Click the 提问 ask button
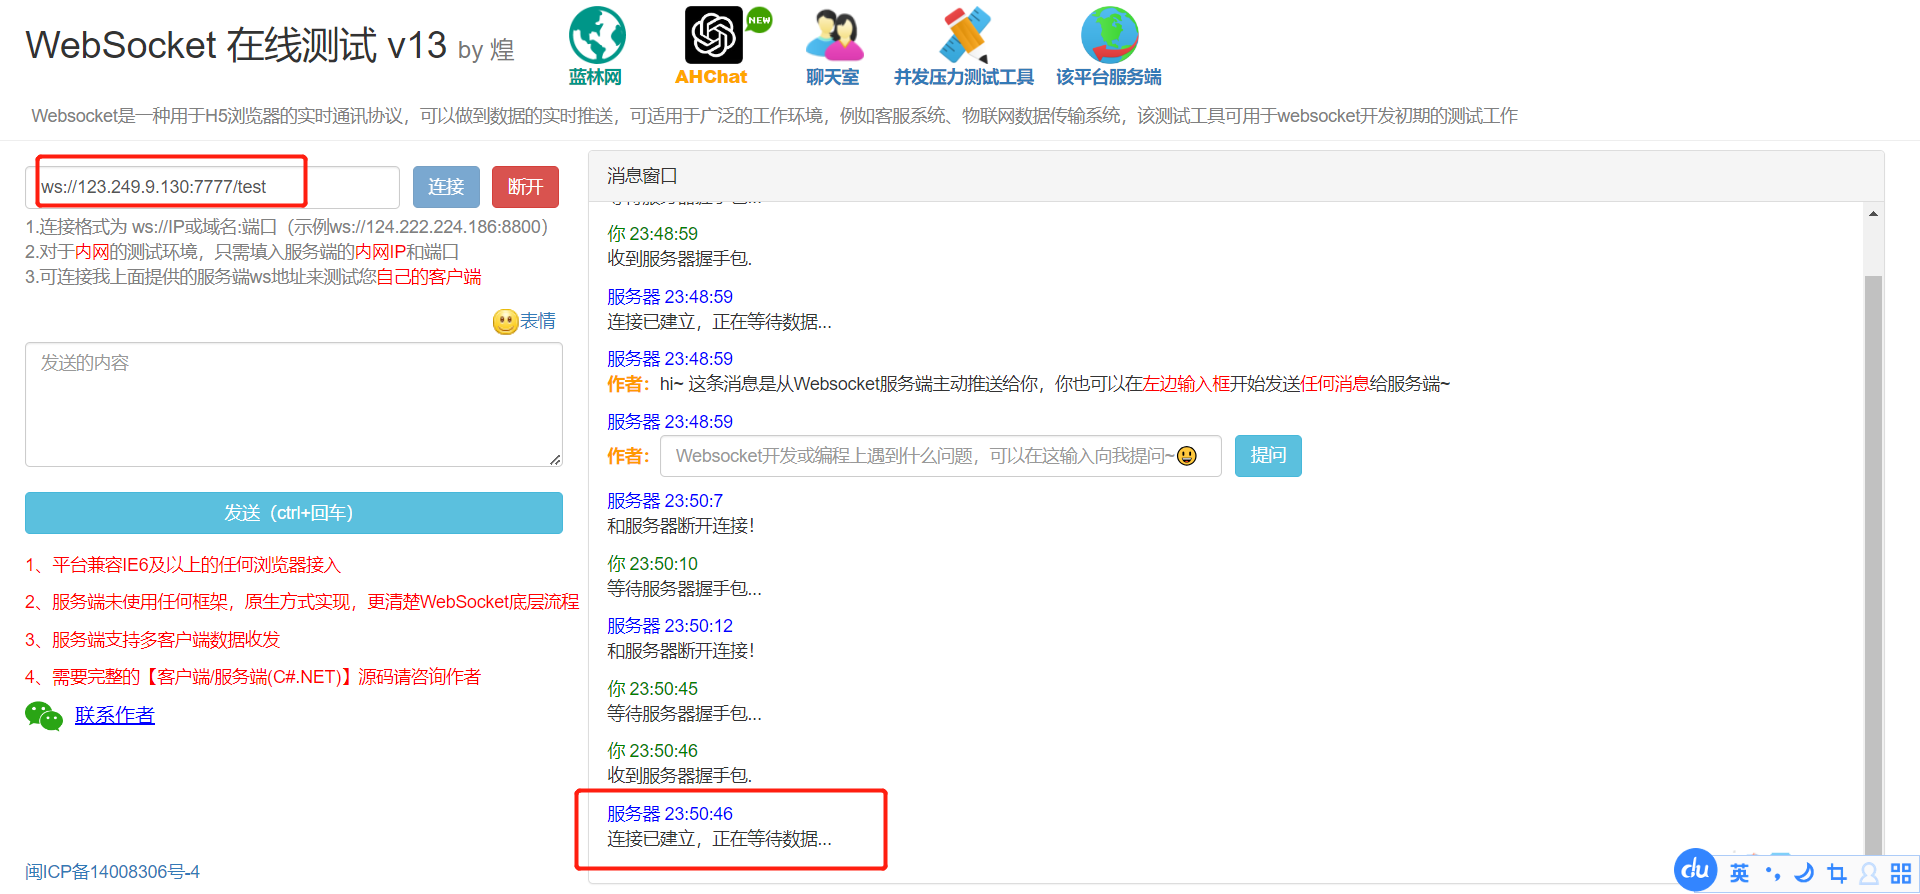This screenshot has height=894, width=1920. tap(1268, 456)
